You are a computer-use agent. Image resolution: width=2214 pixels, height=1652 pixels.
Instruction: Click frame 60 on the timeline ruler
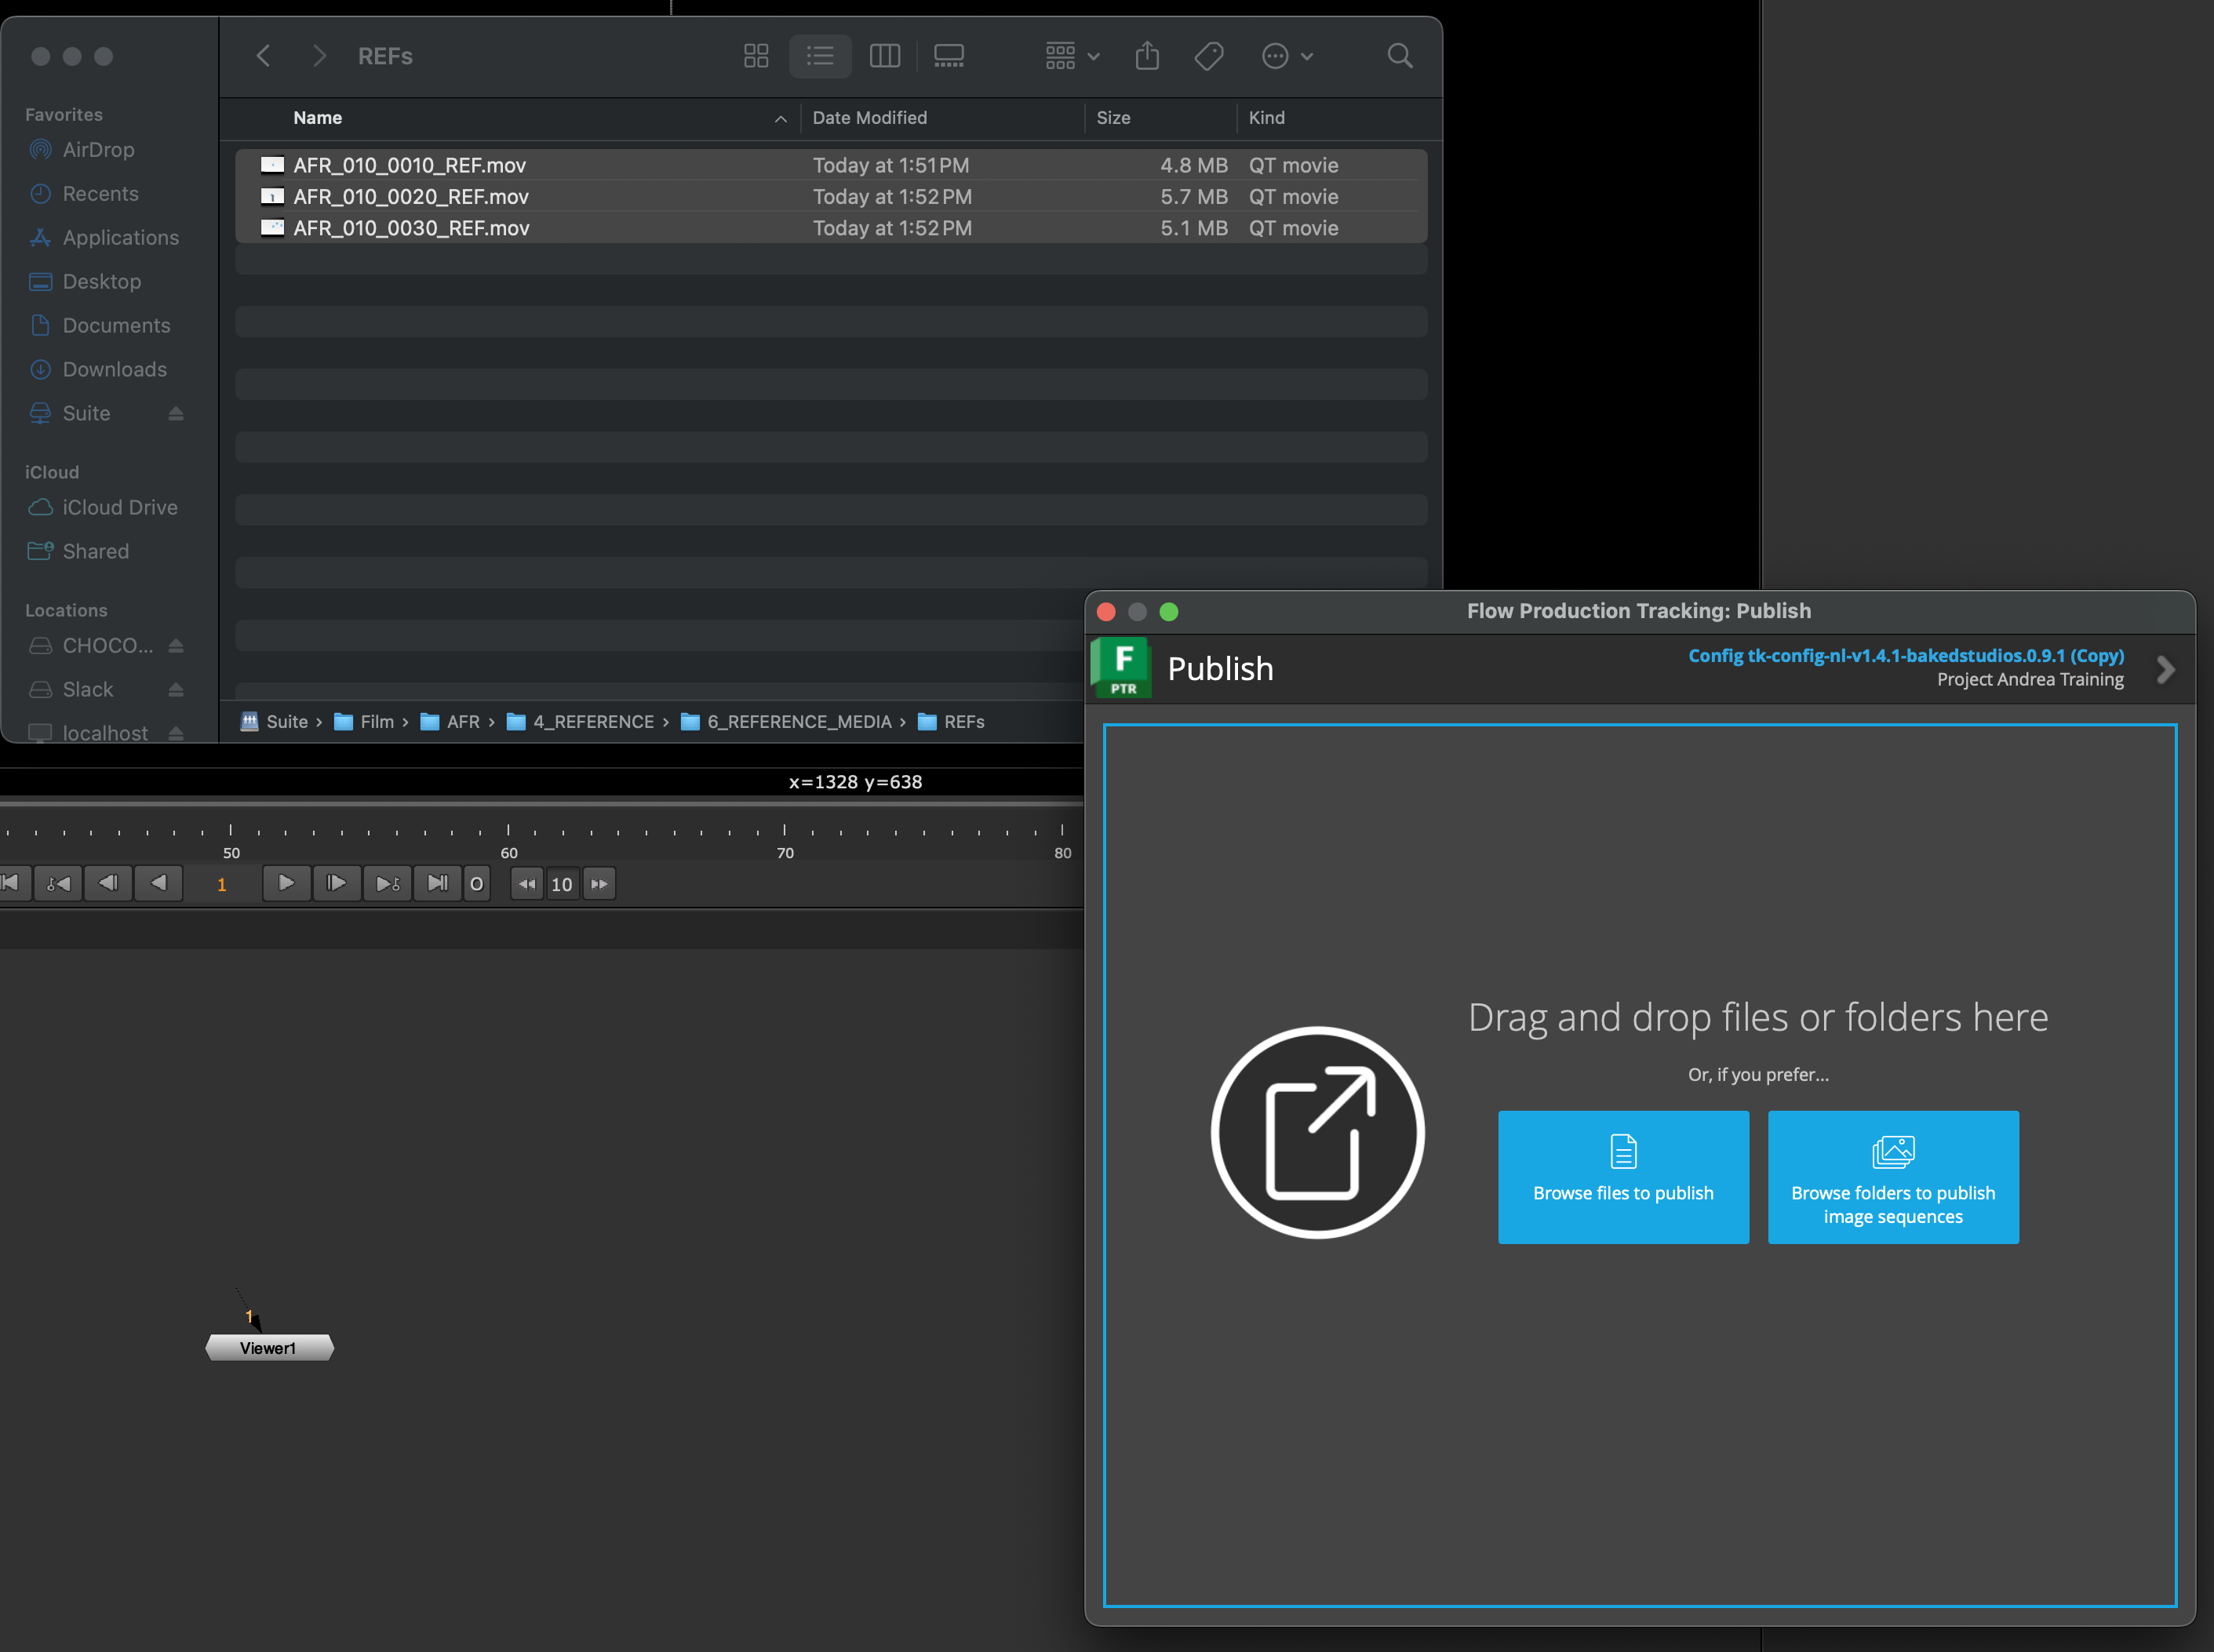click(x=508, y=832)
